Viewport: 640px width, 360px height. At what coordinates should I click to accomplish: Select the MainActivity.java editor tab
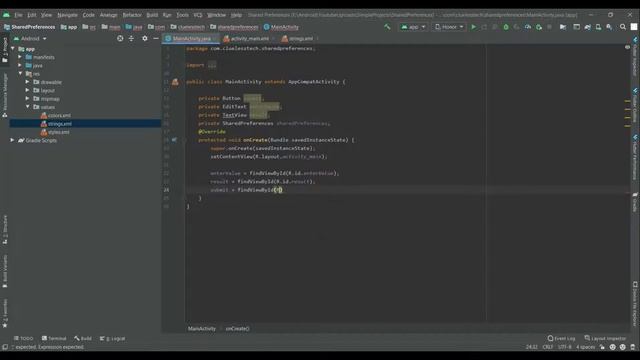click(x=191, y=38)
